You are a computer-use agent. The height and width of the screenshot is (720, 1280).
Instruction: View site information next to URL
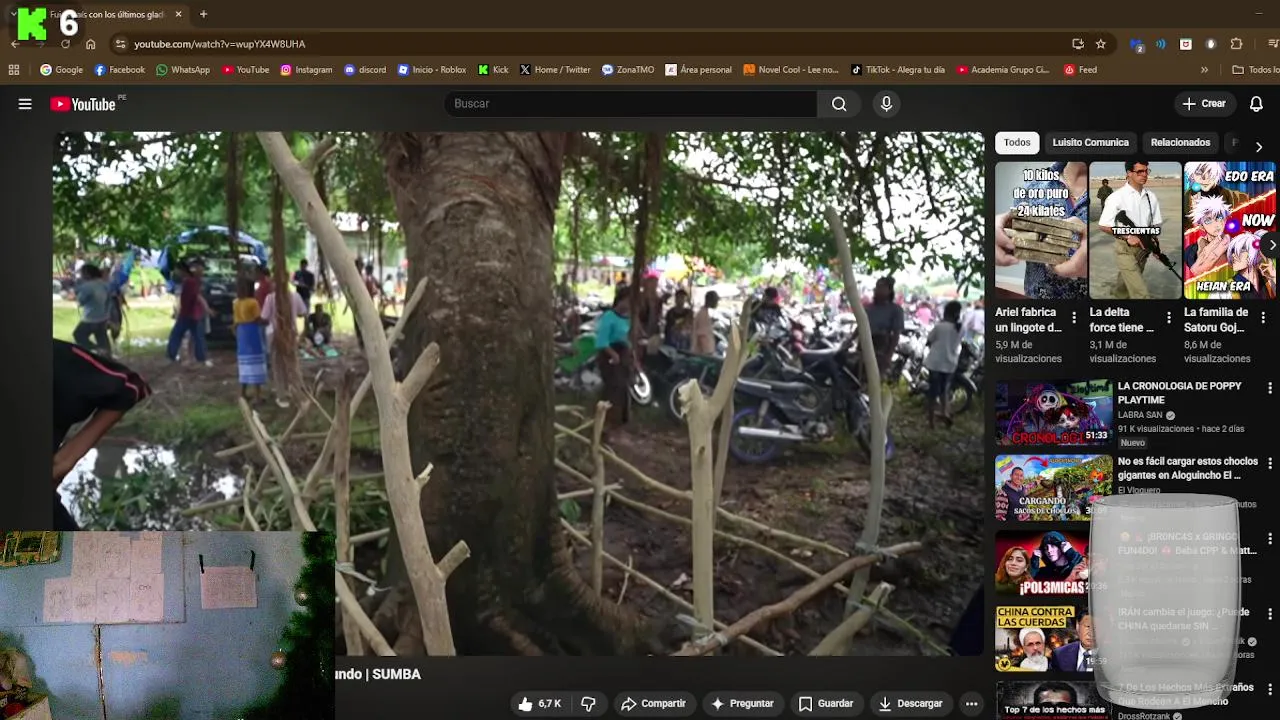[x=120, y=44]
